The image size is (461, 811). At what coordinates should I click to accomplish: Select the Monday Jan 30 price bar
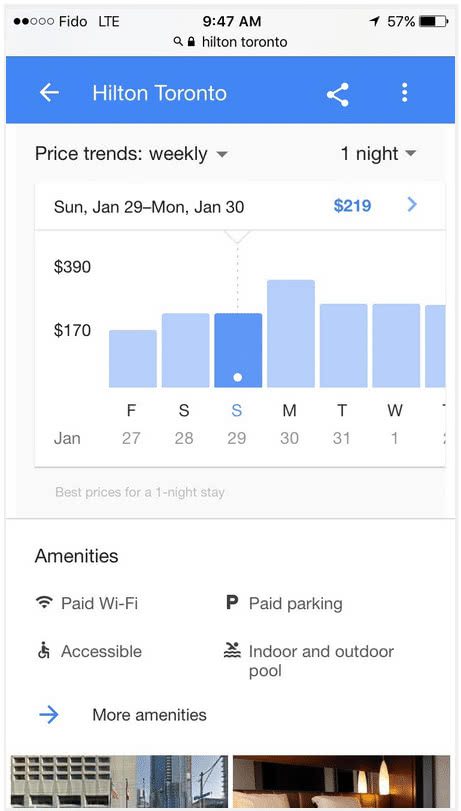tap(291, 334)
